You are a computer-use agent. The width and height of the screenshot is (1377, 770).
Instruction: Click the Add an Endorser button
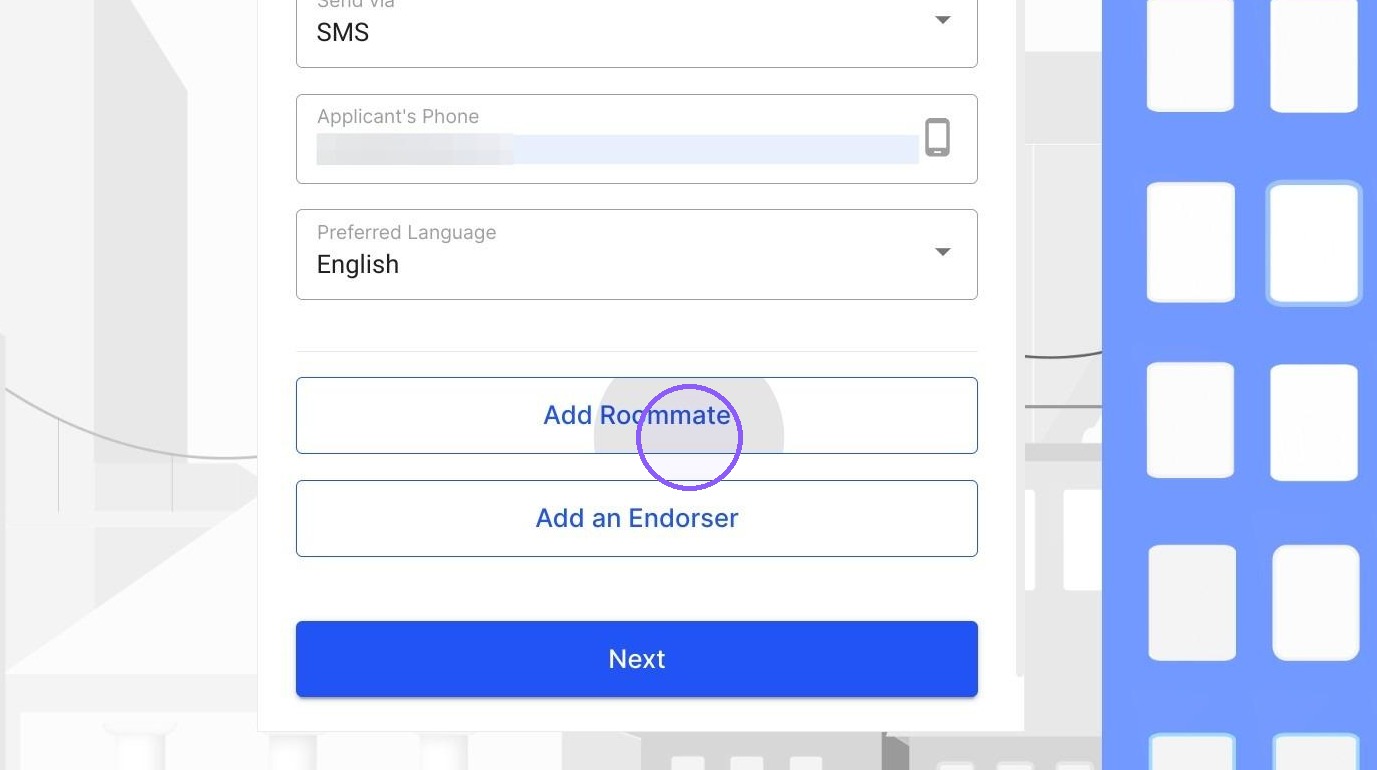coord(636,518)
